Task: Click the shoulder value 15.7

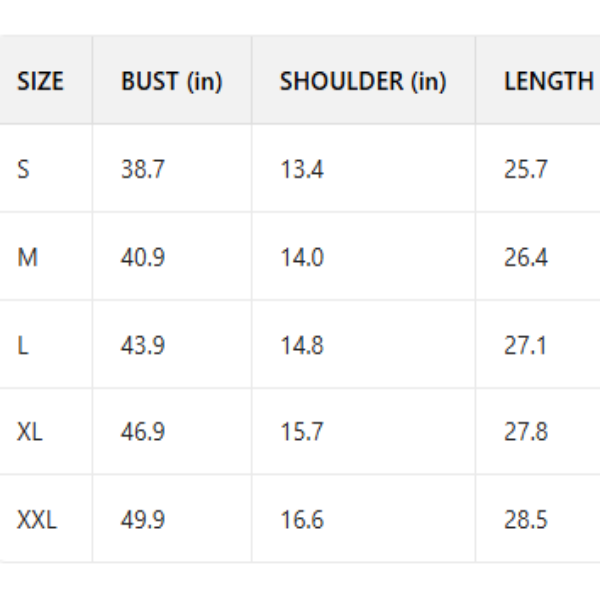Action: tap(302, 432)
